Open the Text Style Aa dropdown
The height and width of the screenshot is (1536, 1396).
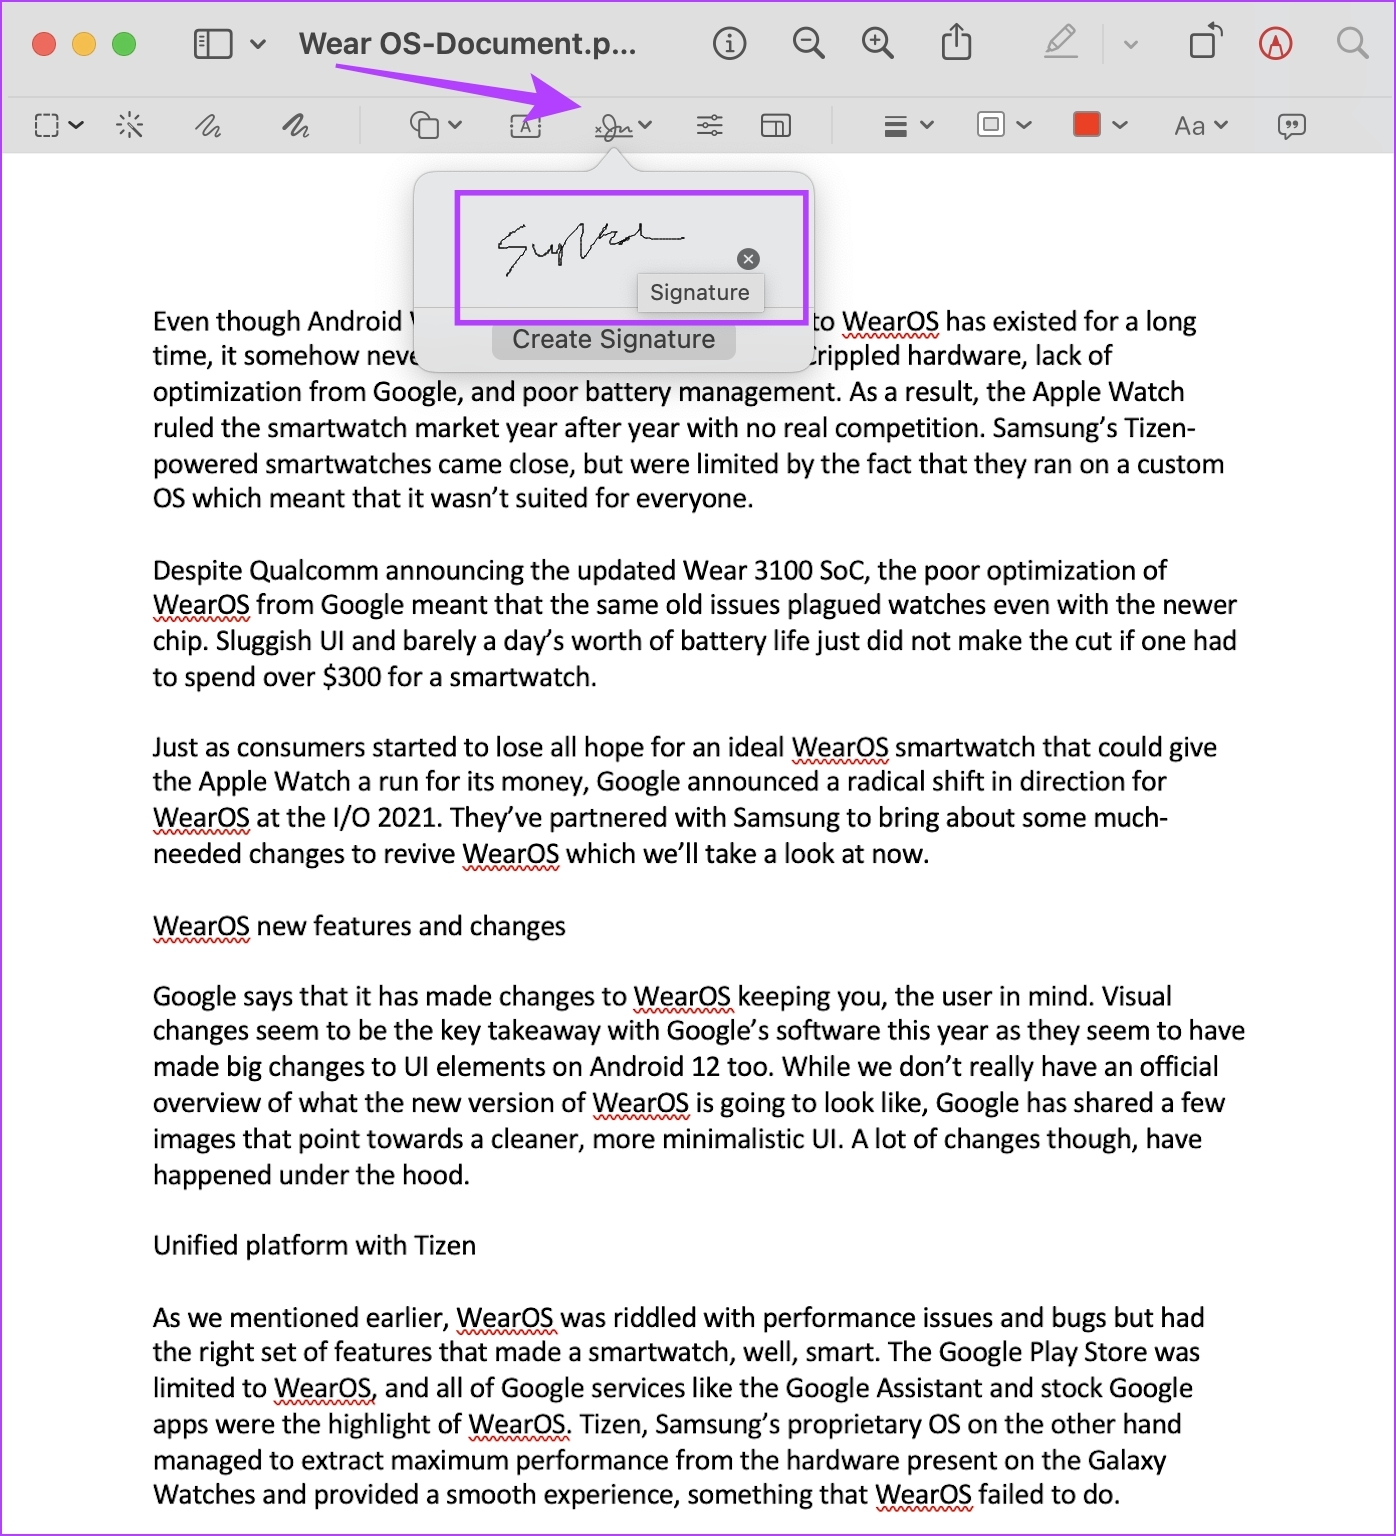1200,125
